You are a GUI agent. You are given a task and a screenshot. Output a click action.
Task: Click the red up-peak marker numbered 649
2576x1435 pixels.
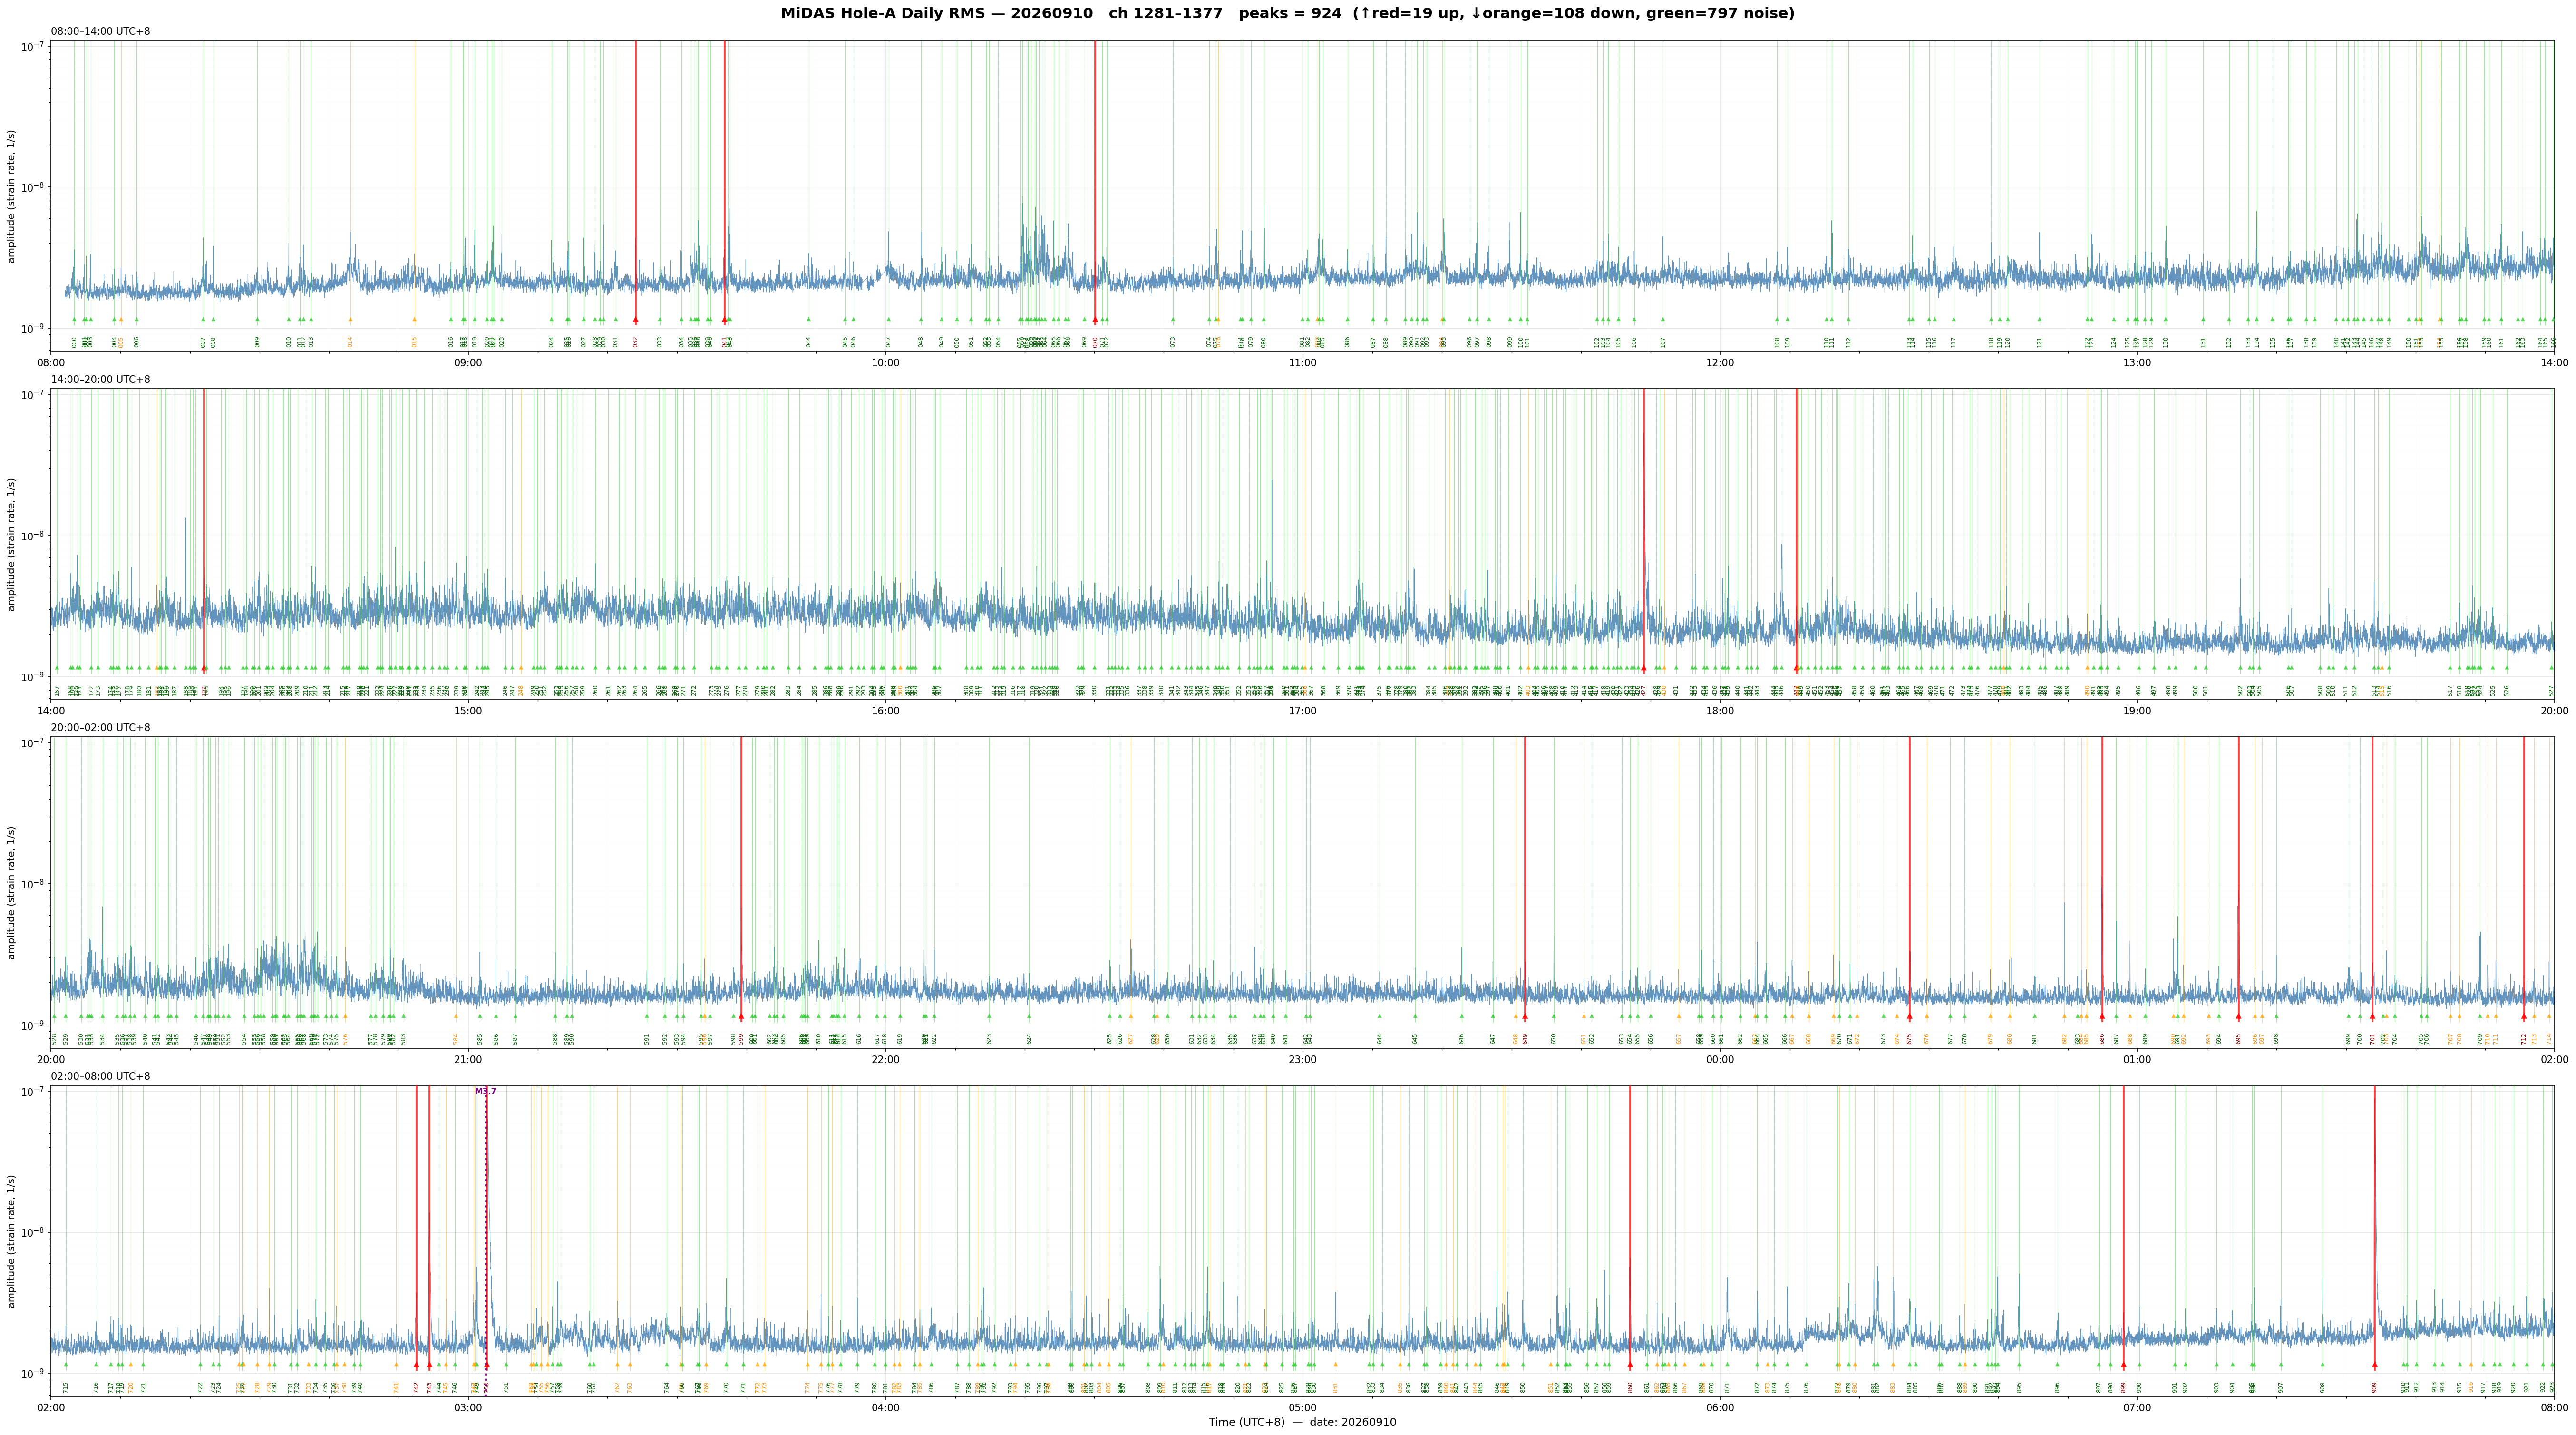pyautogui.click(x=1525, y=1016)
